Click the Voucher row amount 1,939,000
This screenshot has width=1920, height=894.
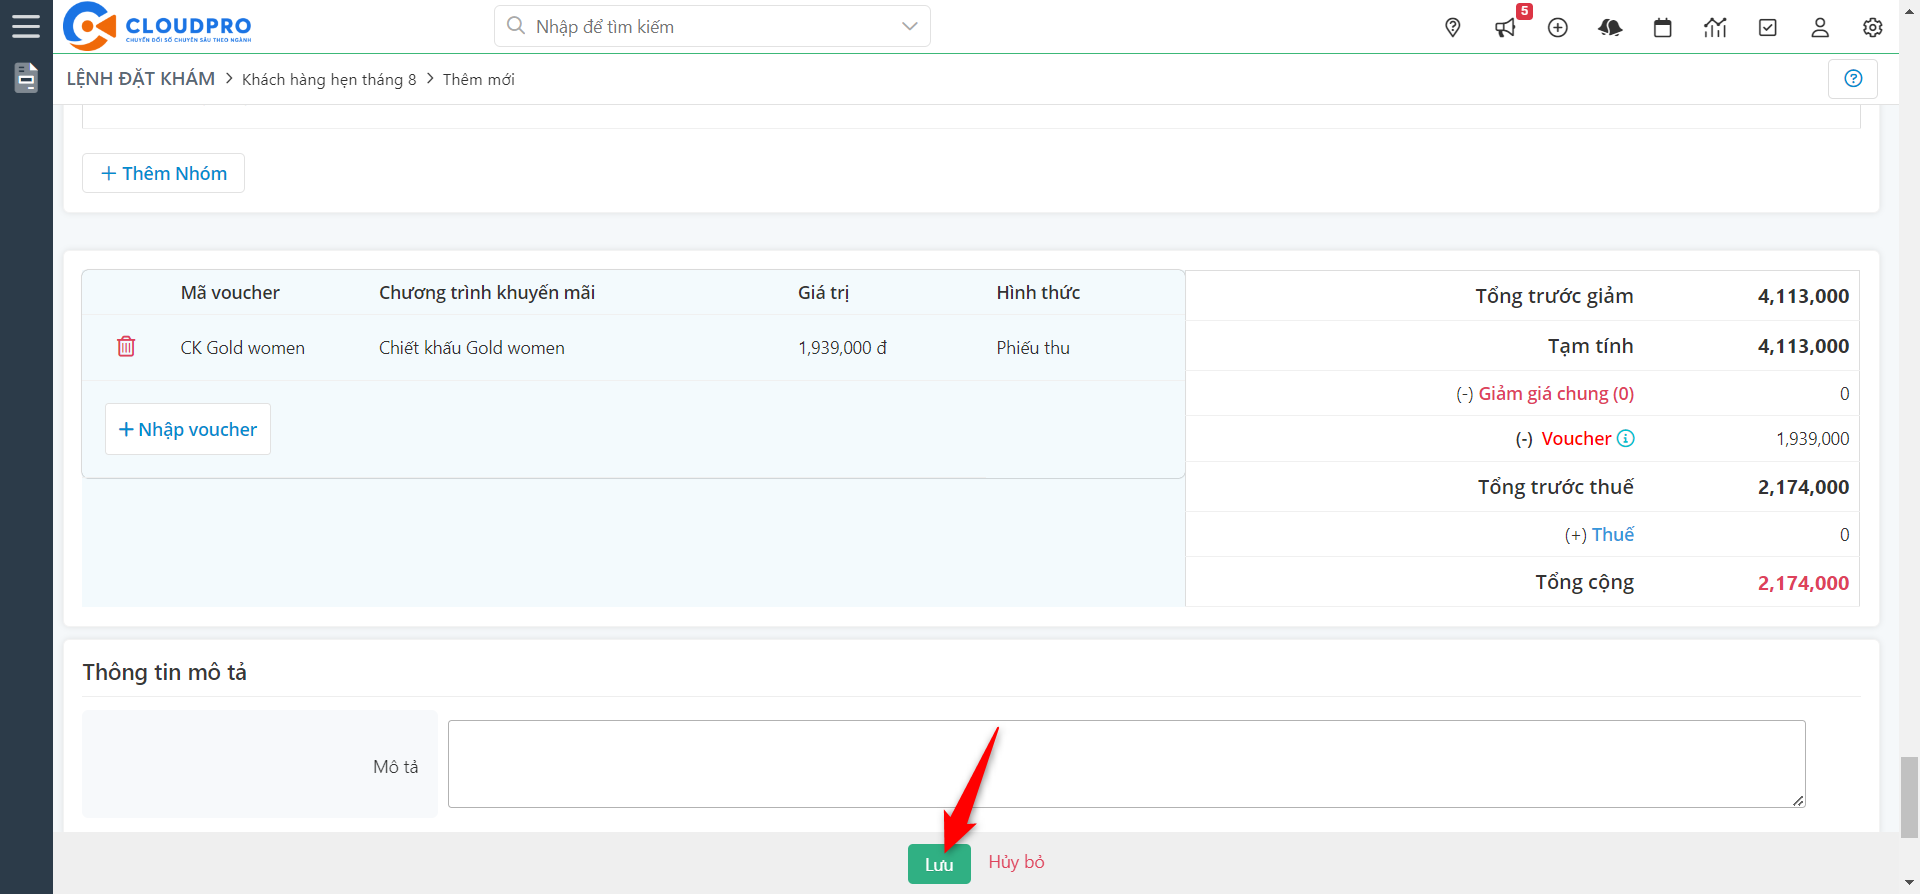coord(1812,438)
